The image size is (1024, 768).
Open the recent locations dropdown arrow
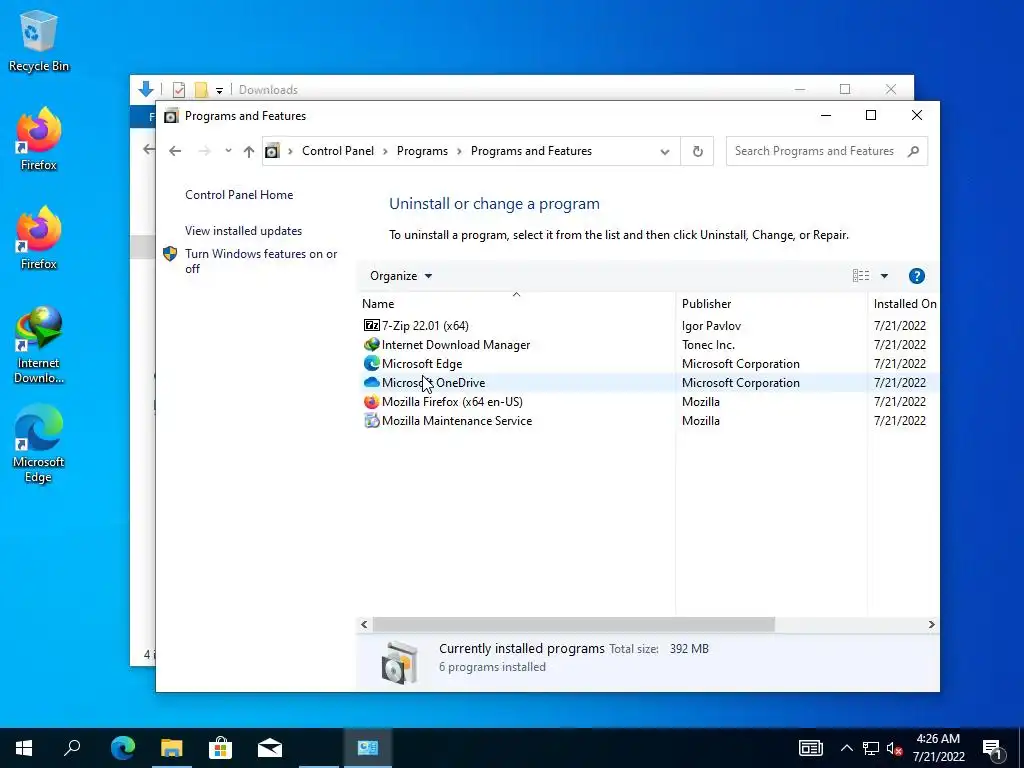228,151
